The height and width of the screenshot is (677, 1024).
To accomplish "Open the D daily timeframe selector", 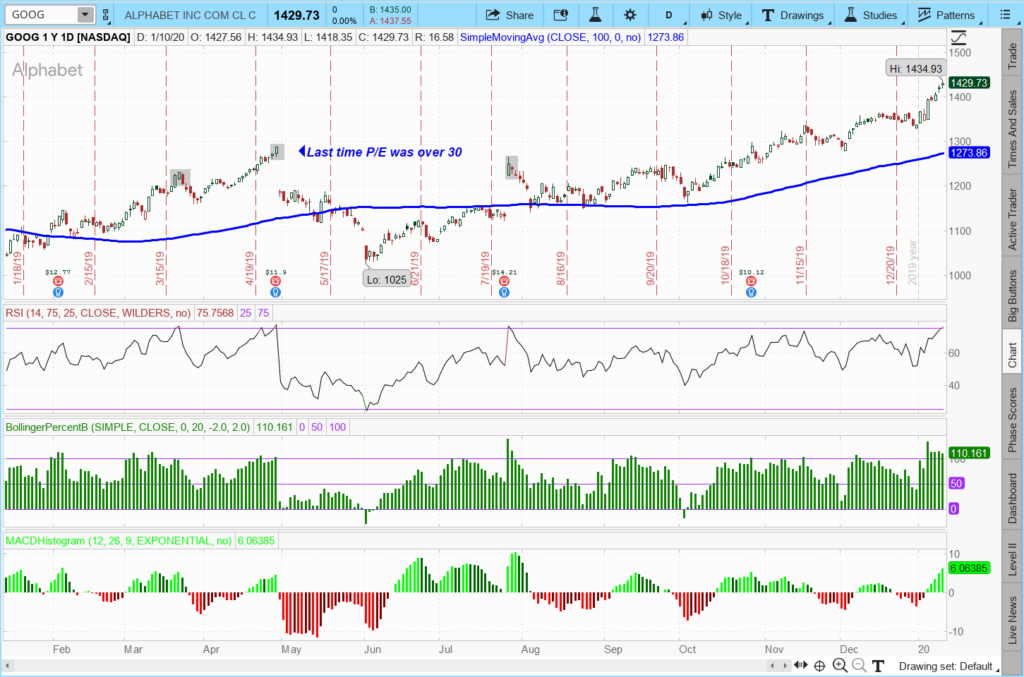I will point(669,15).
